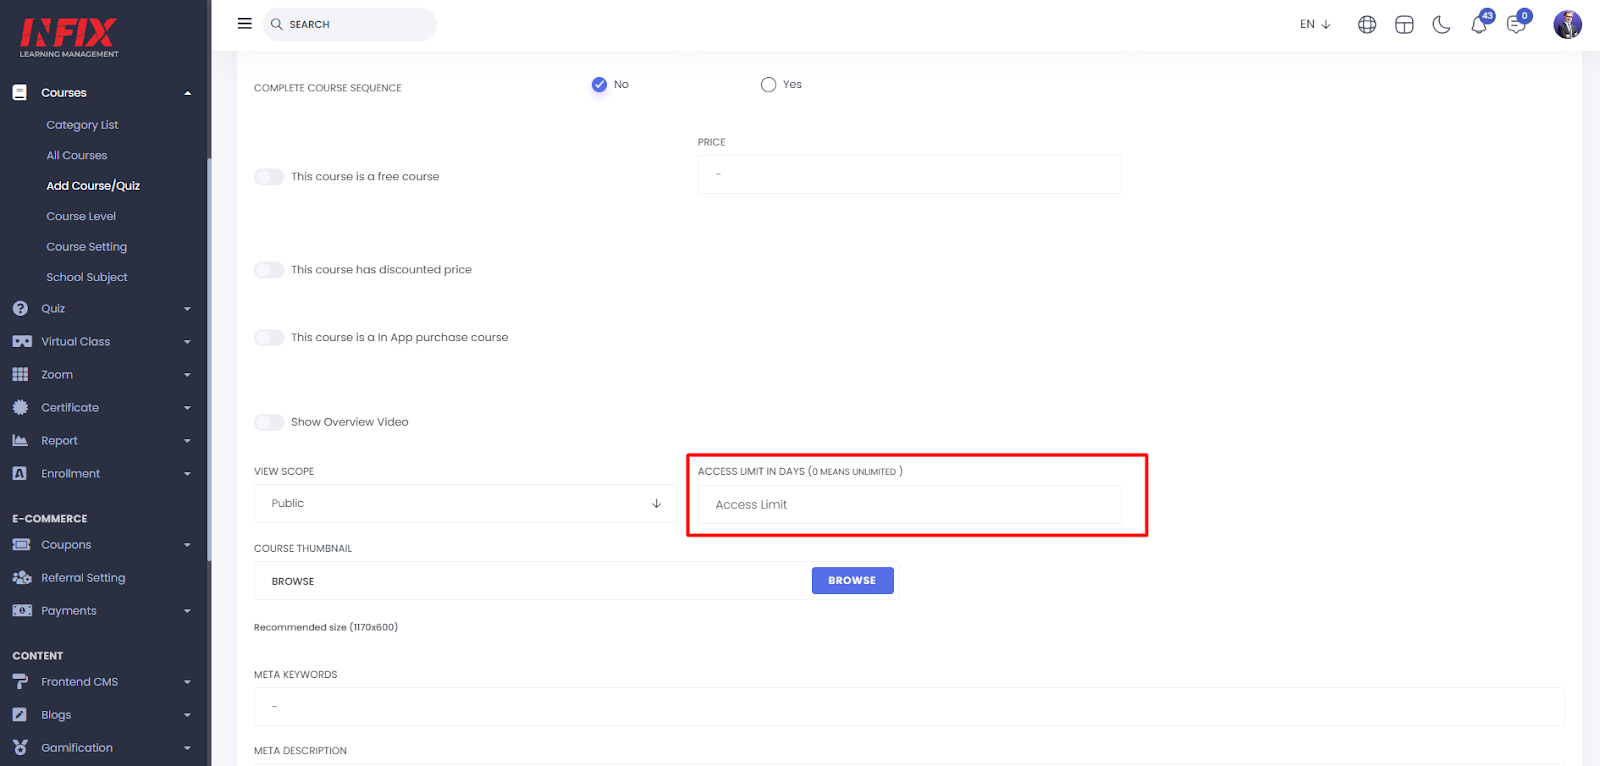Open the notifications bell icon
Screen dimensions: 1600x766
point(1479,25)
